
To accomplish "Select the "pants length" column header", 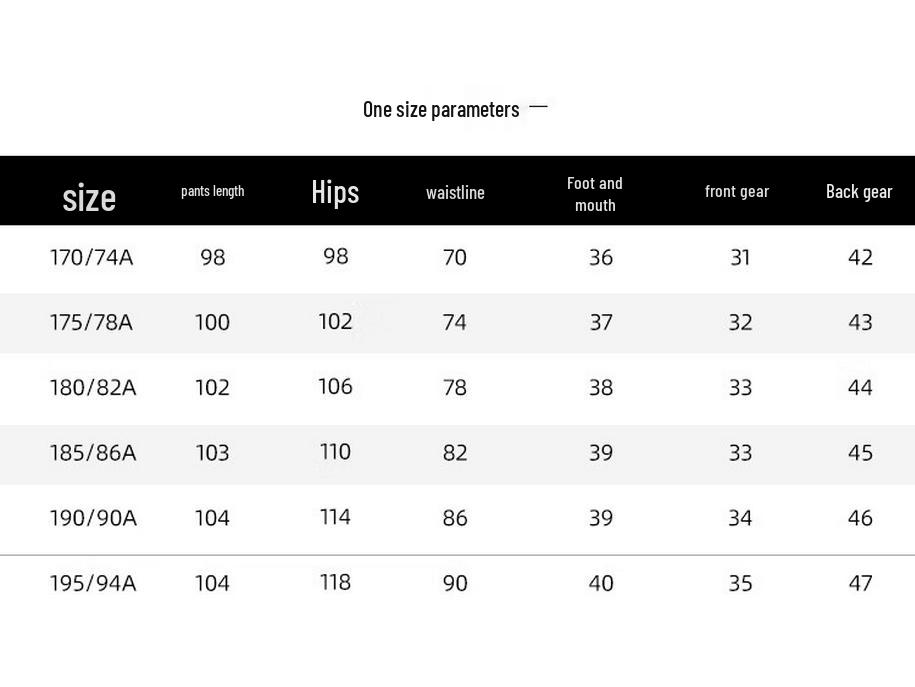I will click(x=212, y=191).
